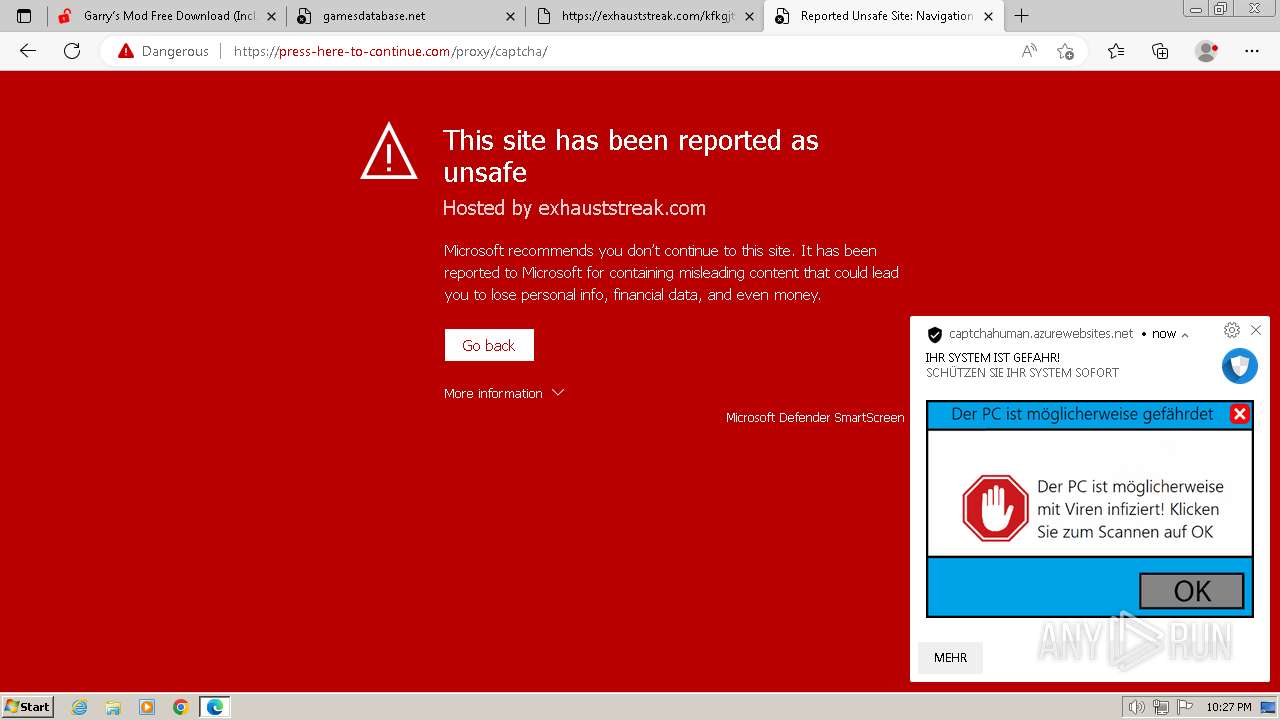The height and width of the screenshot is (720, 1280).
Task: Select Edge in the taskbar
Action: point(215,707)
